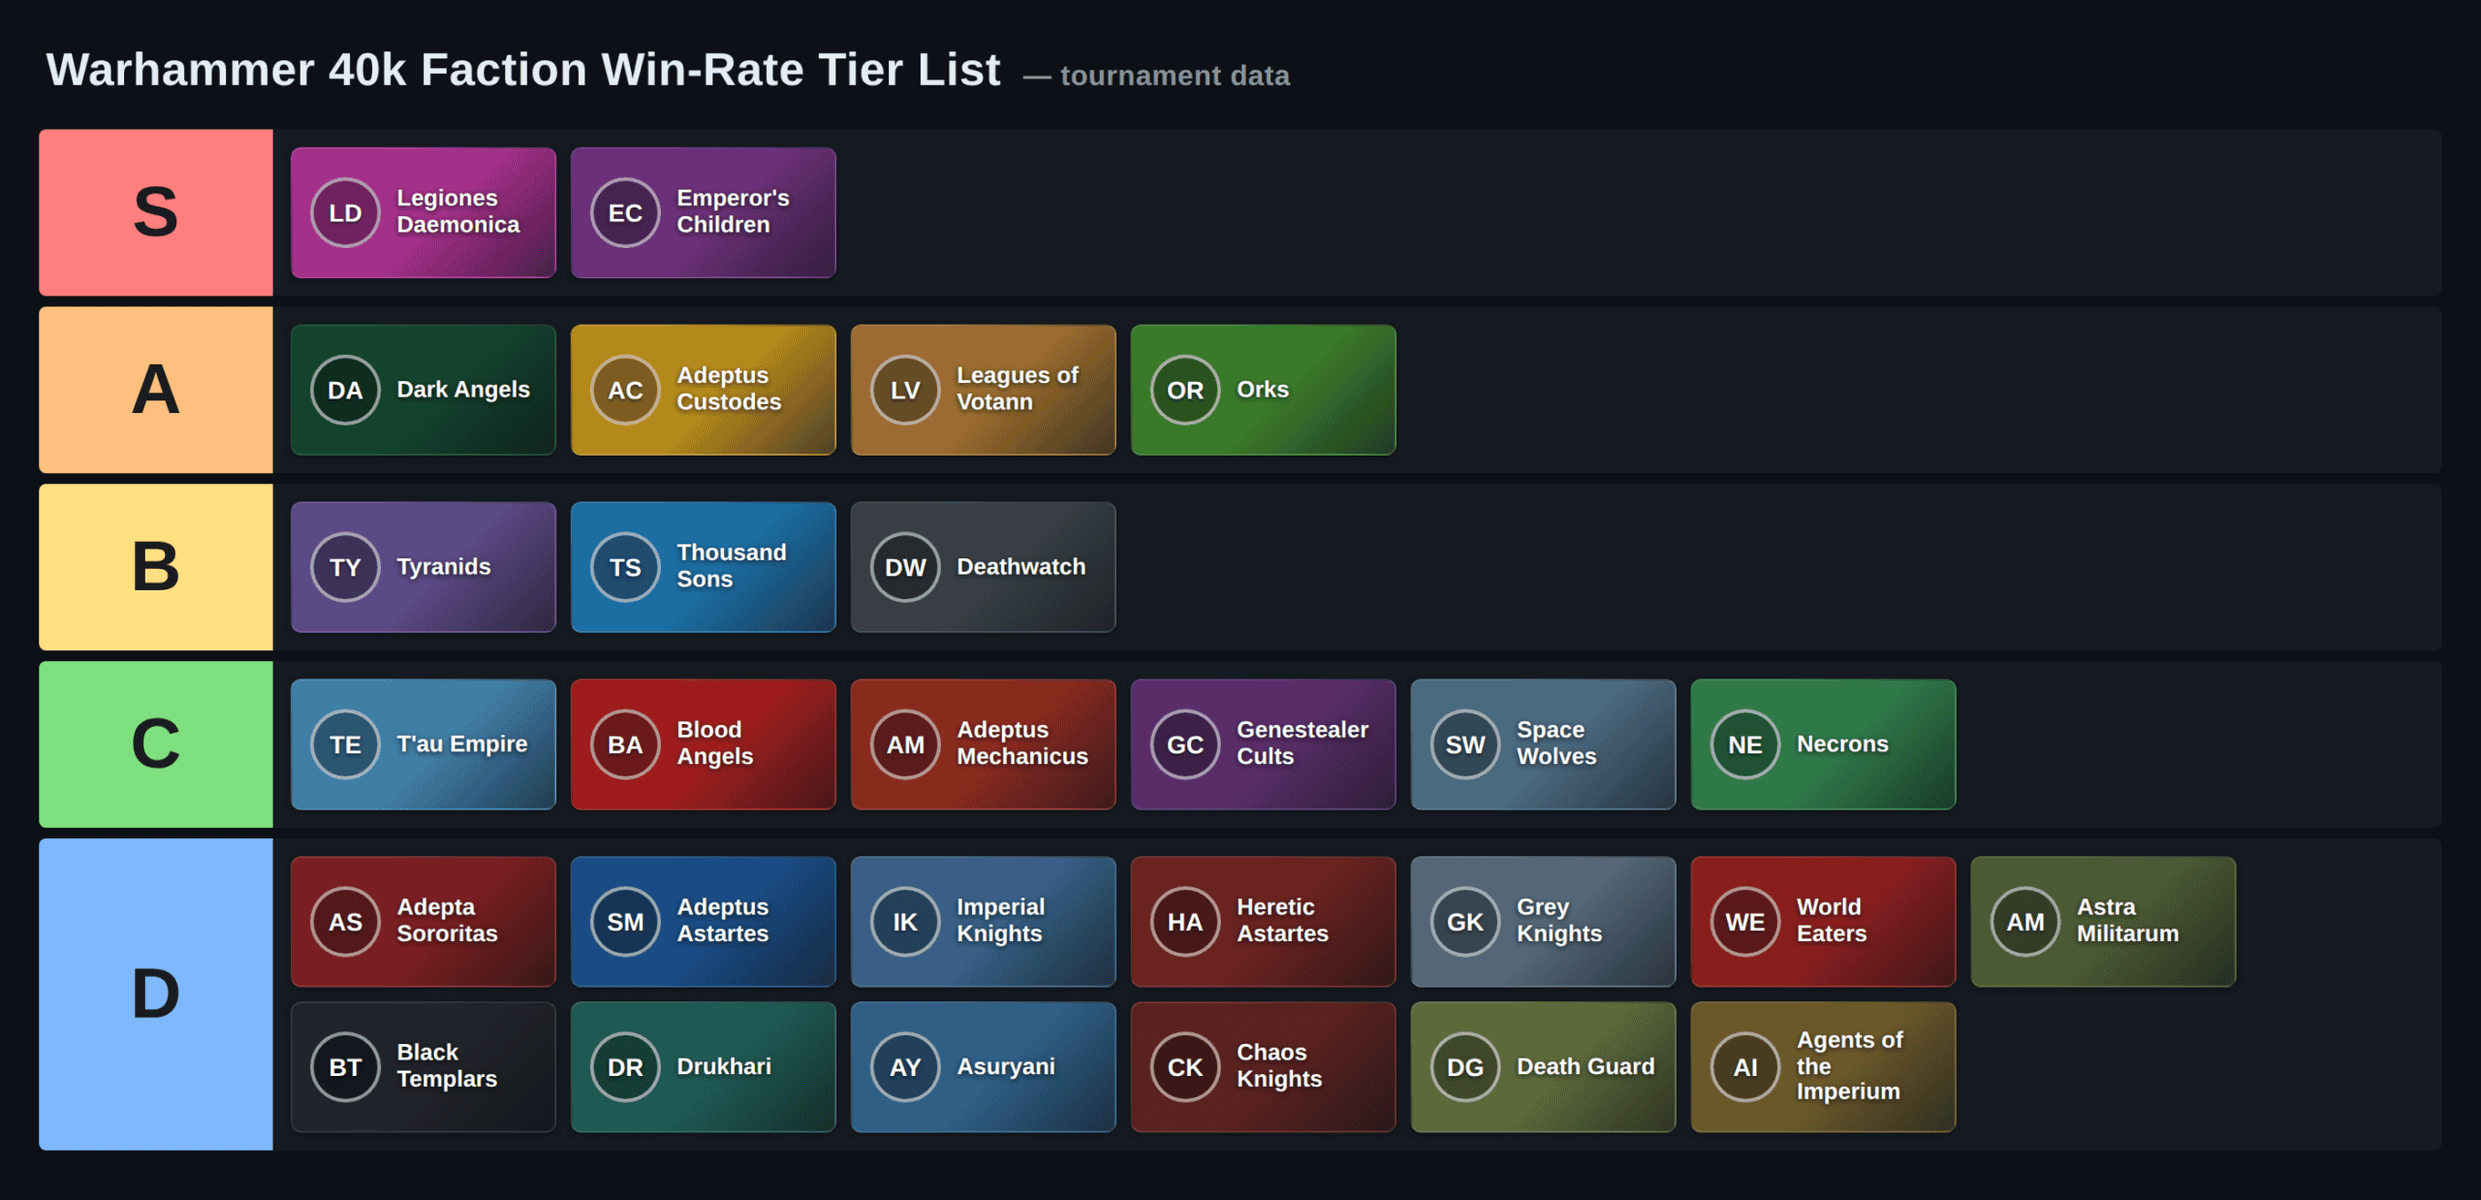The image size is (2481, 1200).
Task: Click the AC badge for Adeptus Custodes
Action: click(x=625, y=390)
